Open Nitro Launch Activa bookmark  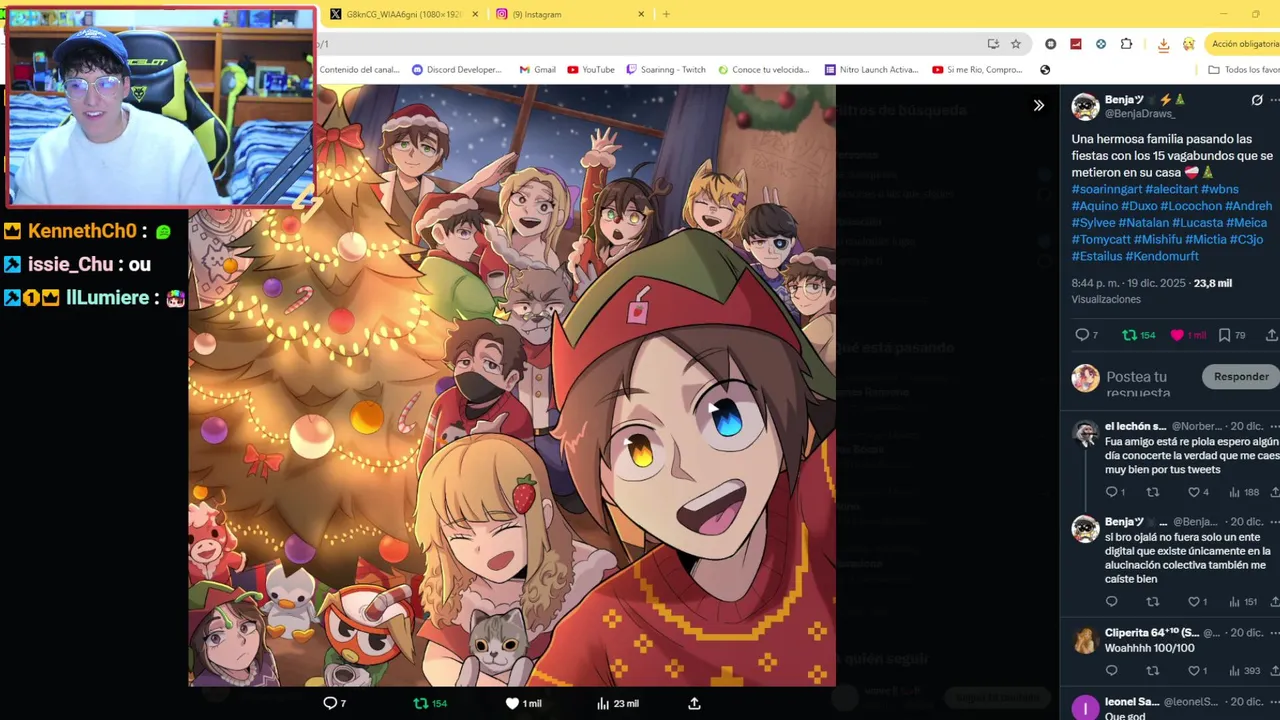pyautogui.click(x=871, y=70)
